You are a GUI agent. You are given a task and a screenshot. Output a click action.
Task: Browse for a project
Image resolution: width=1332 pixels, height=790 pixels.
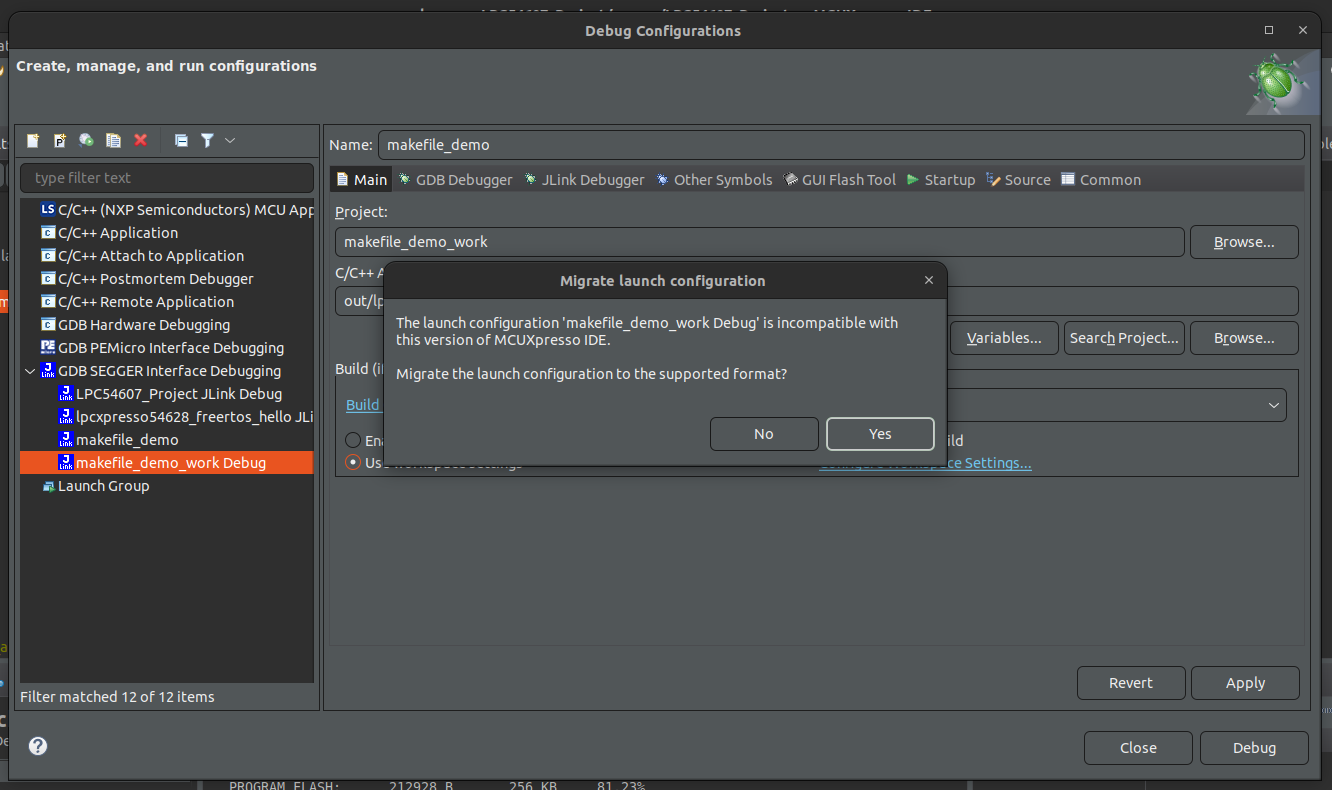tap(1244, 242)
